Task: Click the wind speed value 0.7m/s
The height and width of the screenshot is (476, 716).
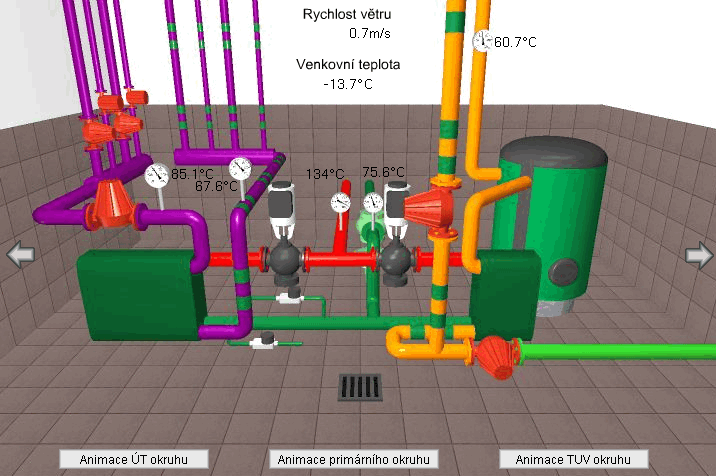Action: click(369, 33)
